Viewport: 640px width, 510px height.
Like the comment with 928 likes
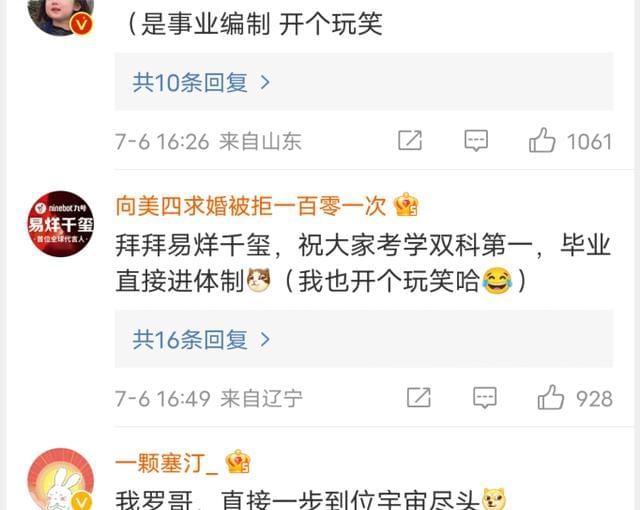click(551, 397)
